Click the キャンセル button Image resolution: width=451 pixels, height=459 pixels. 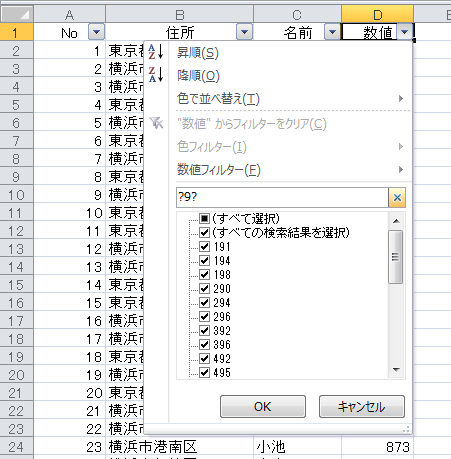click(362, 406)
